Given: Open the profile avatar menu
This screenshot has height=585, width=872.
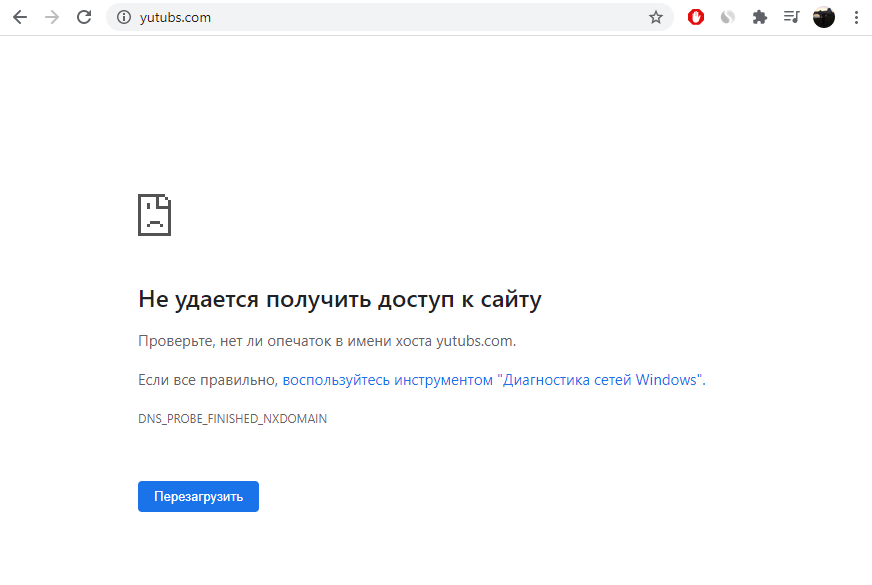Looking at the screenshot, I should pos(824,17).
